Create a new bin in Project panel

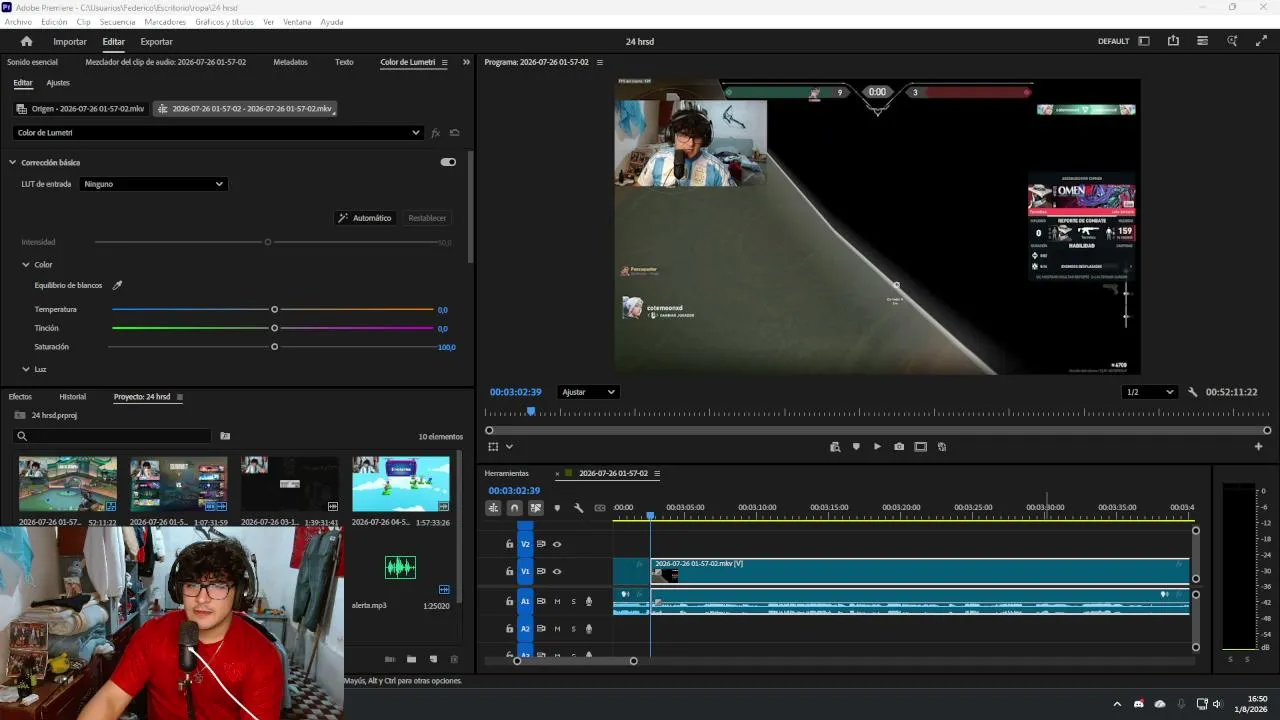(x=412, y=659)
